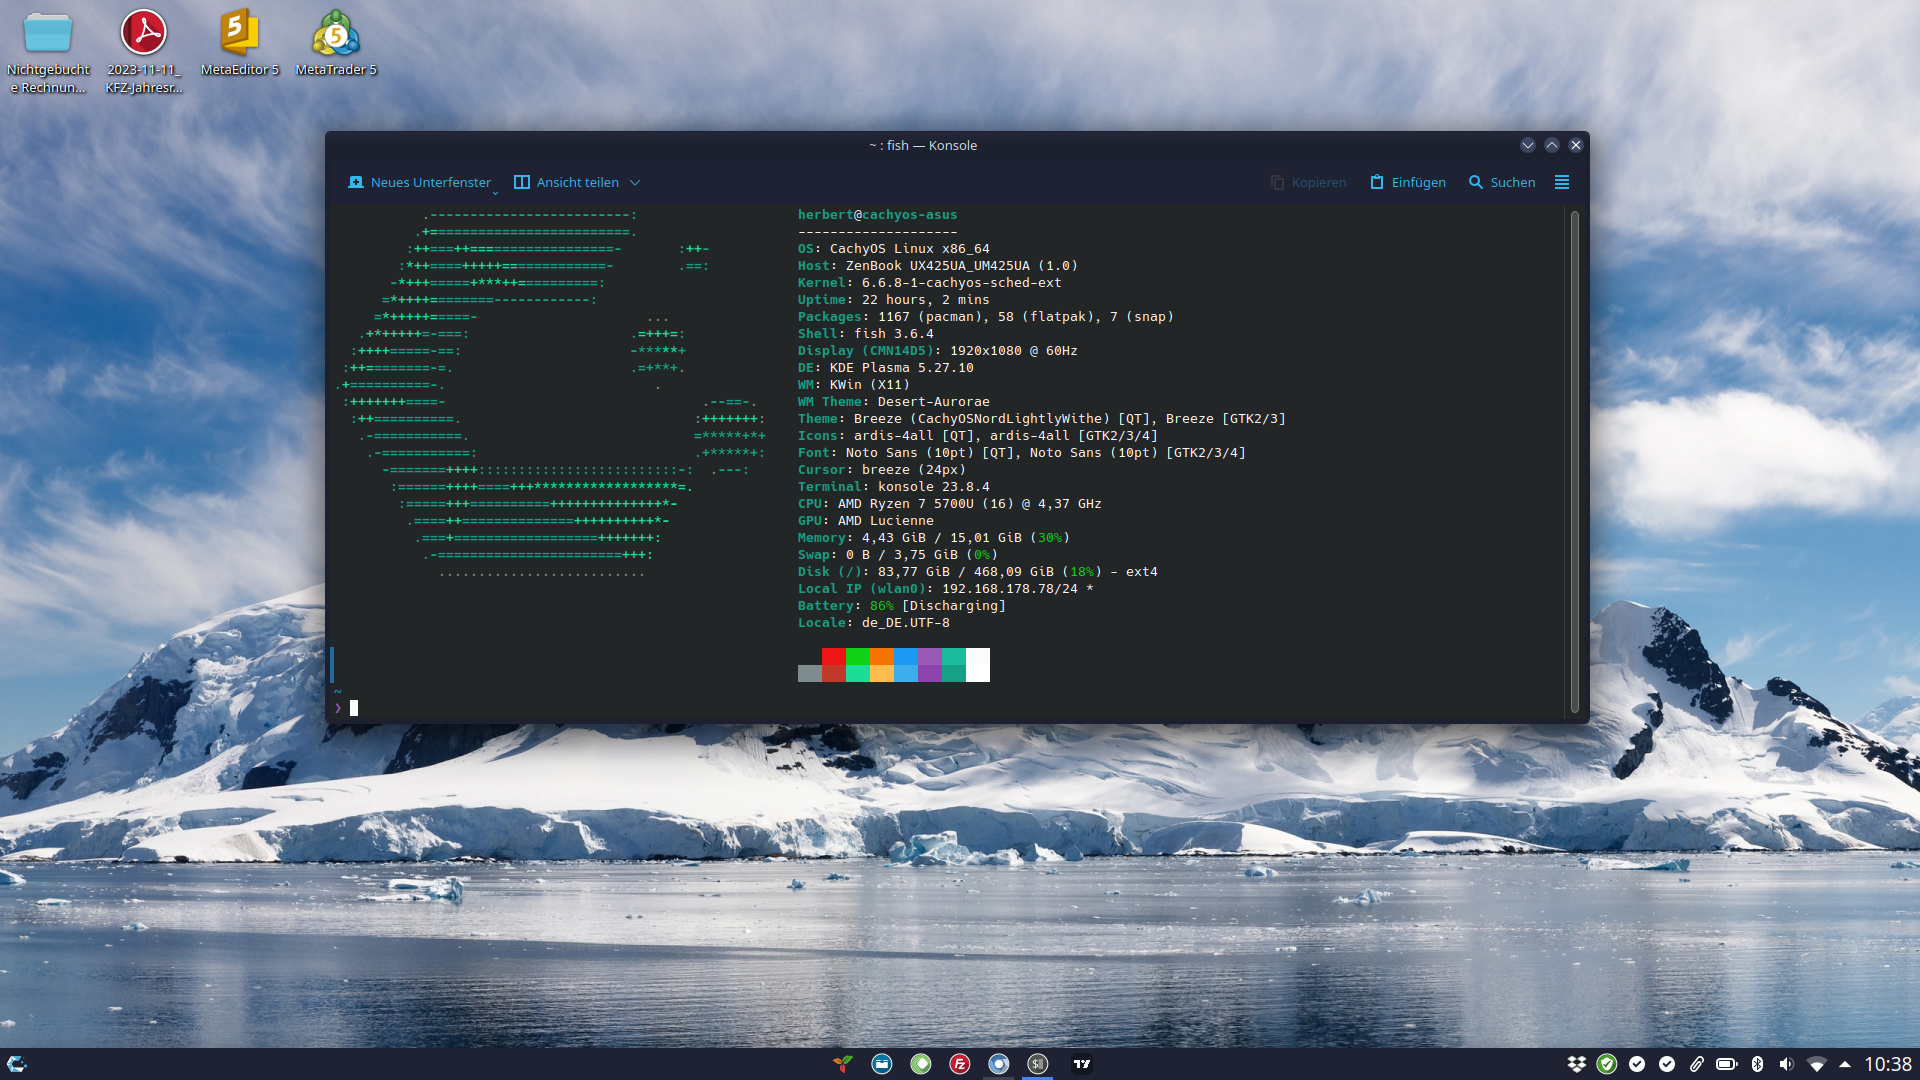Click the red color block in terminal
The image size is (1920, 1080).
(833, 656)
